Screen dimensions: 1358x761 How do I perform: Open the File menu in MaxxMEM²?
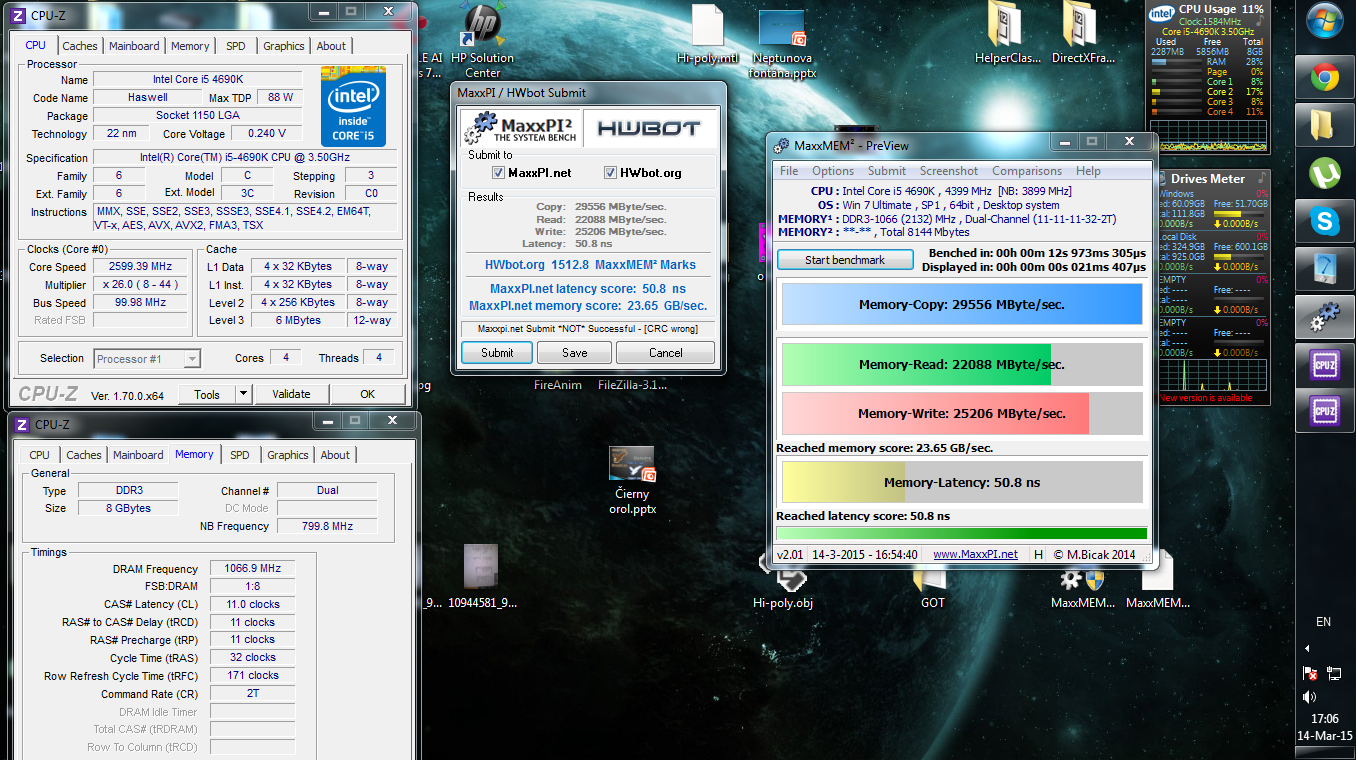pos(789,171)
